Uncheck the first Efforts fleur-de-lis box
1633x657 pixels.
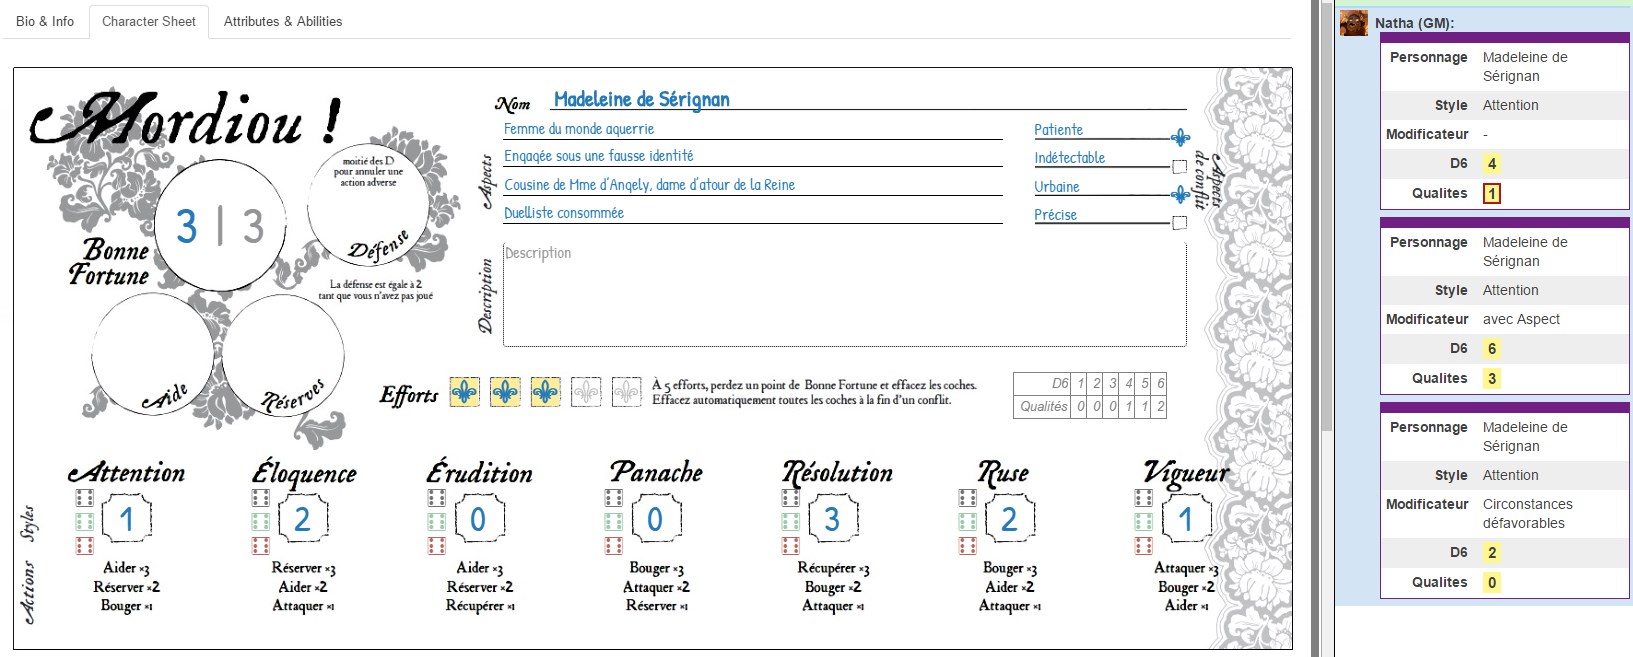[x=464, y=392]
